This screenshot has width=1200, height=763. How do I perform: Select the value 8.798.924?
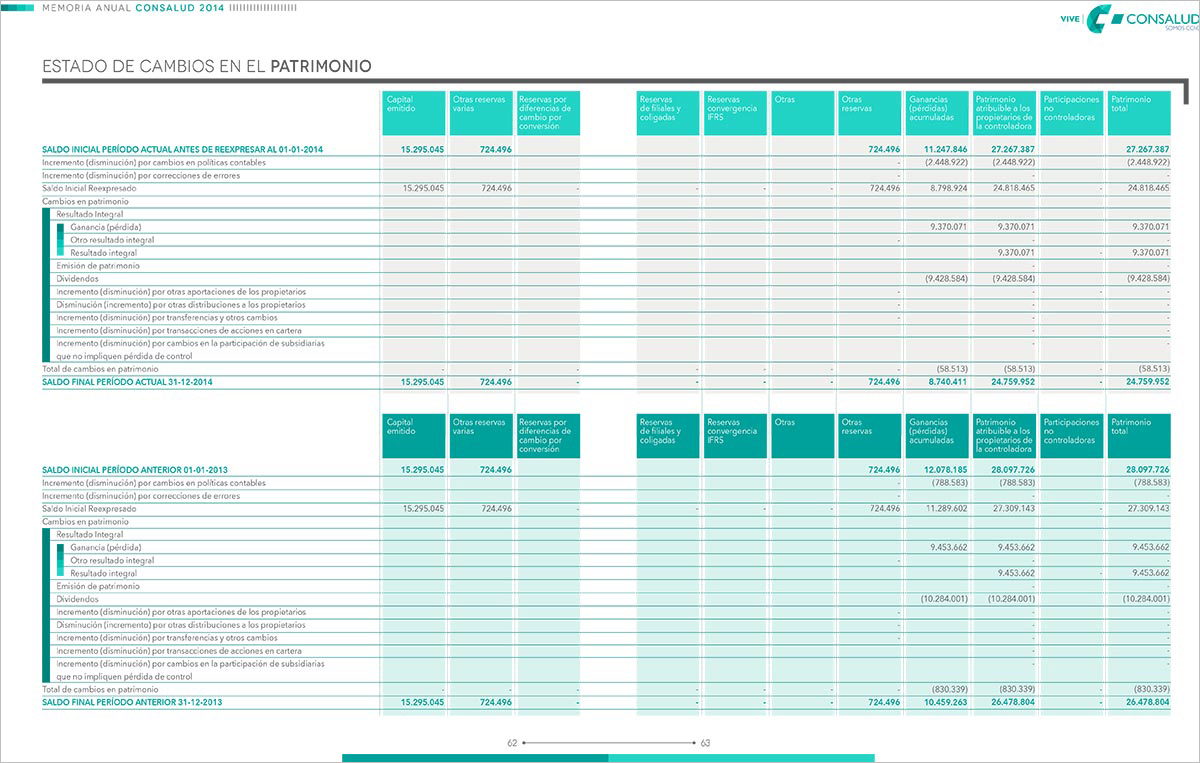click(948, 188)
